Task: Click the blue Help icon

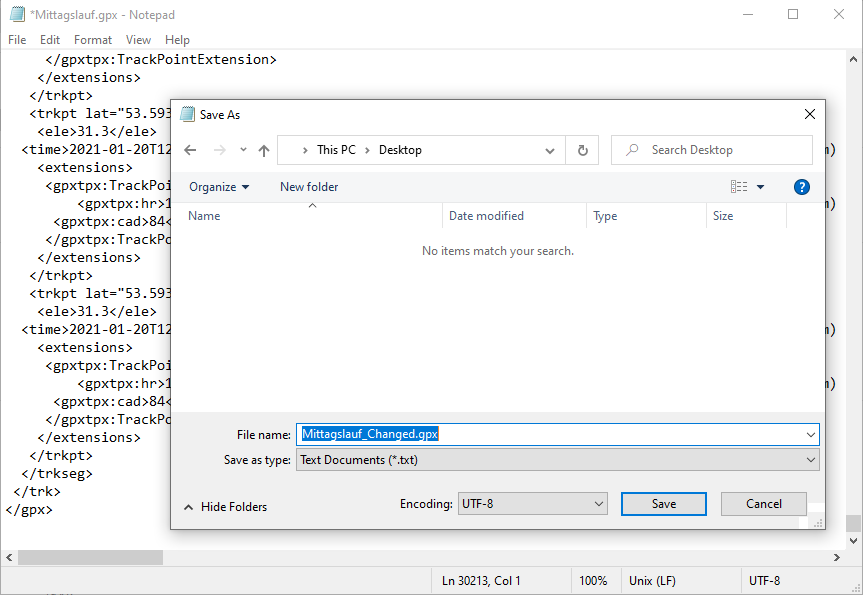Action: (802, 186)
